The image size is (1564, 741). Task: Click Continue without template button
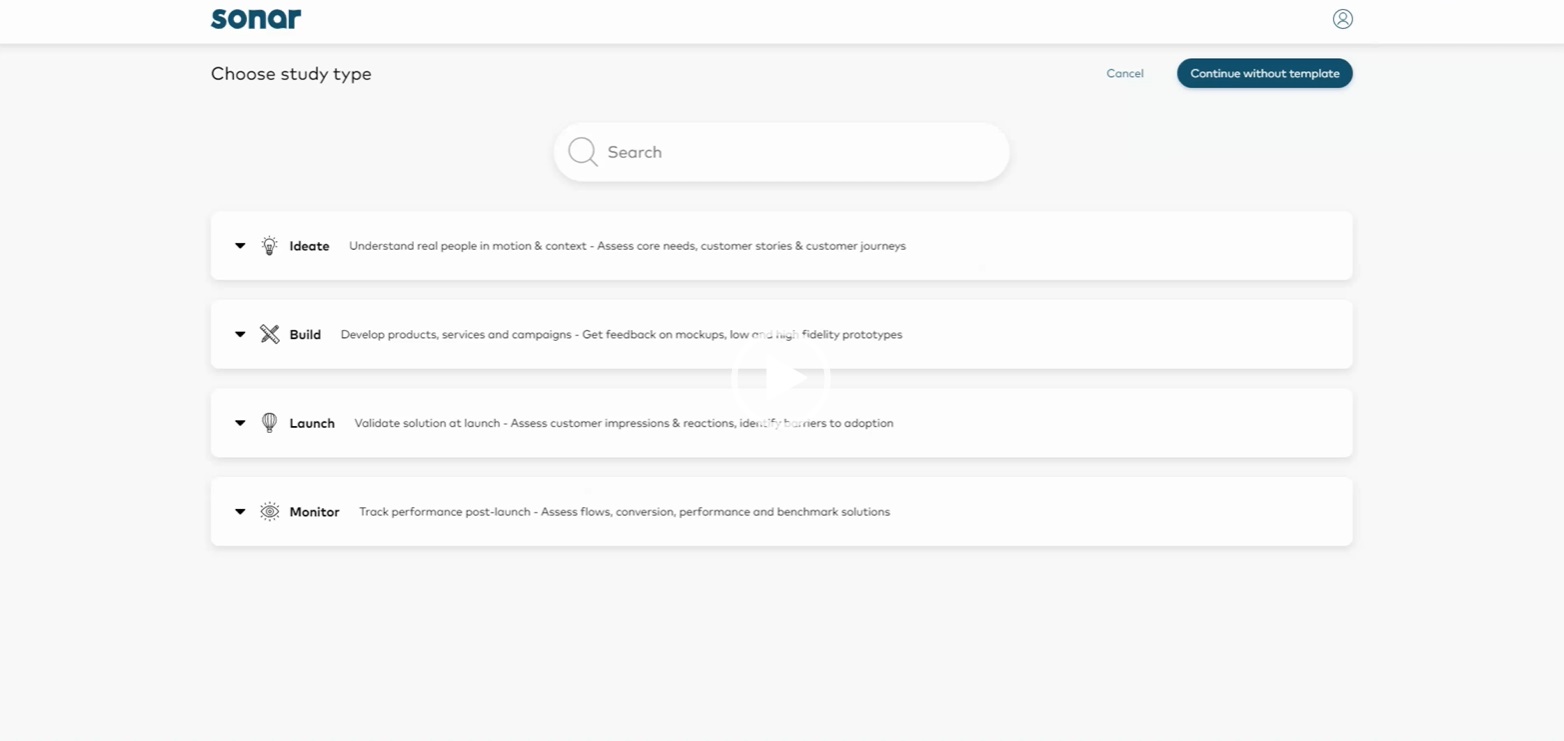(1264, 73)
